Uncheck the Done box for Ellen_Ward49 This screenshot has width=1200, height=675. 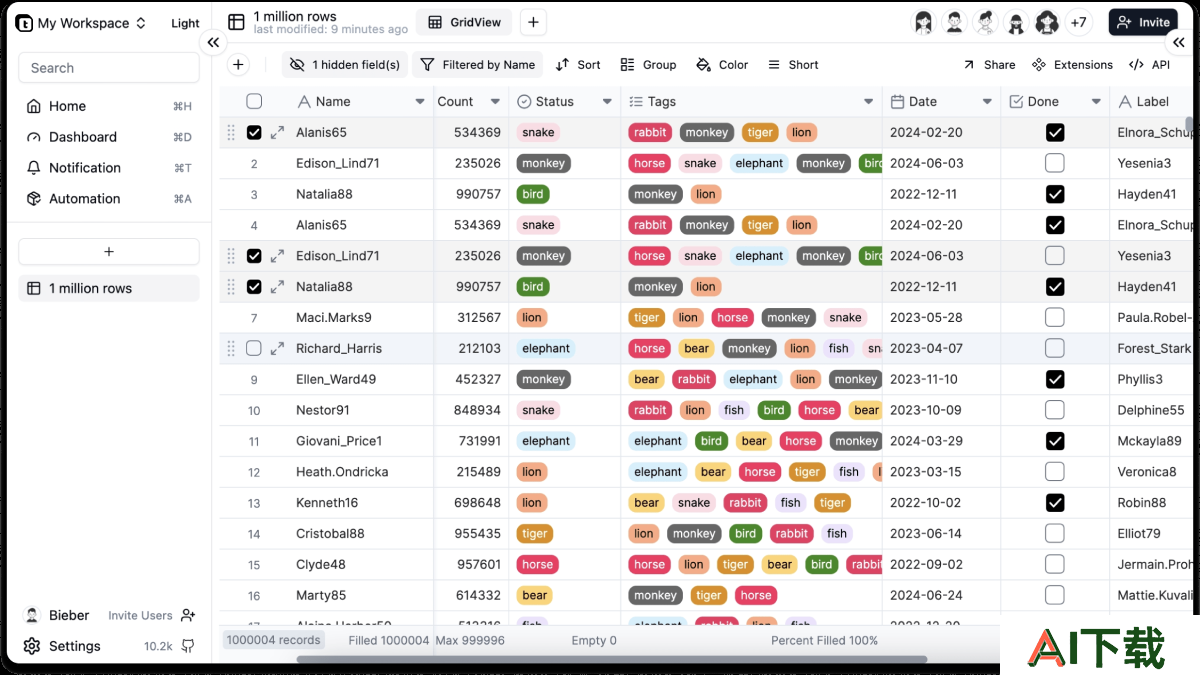[x=1054, y=379]
